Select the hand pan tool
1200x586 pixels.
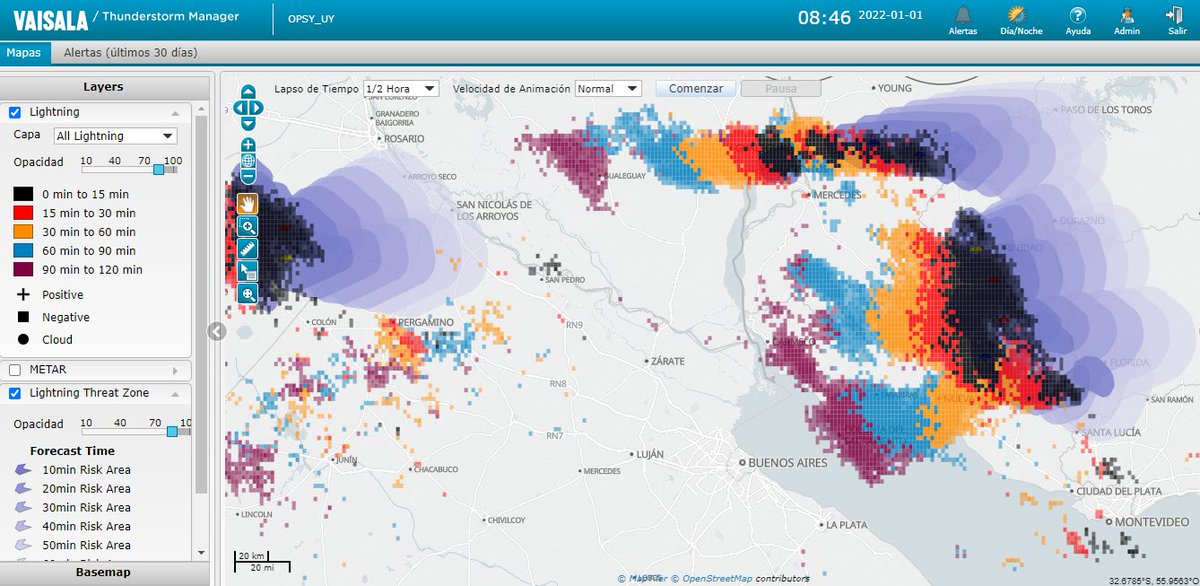(x=248, y=203)
